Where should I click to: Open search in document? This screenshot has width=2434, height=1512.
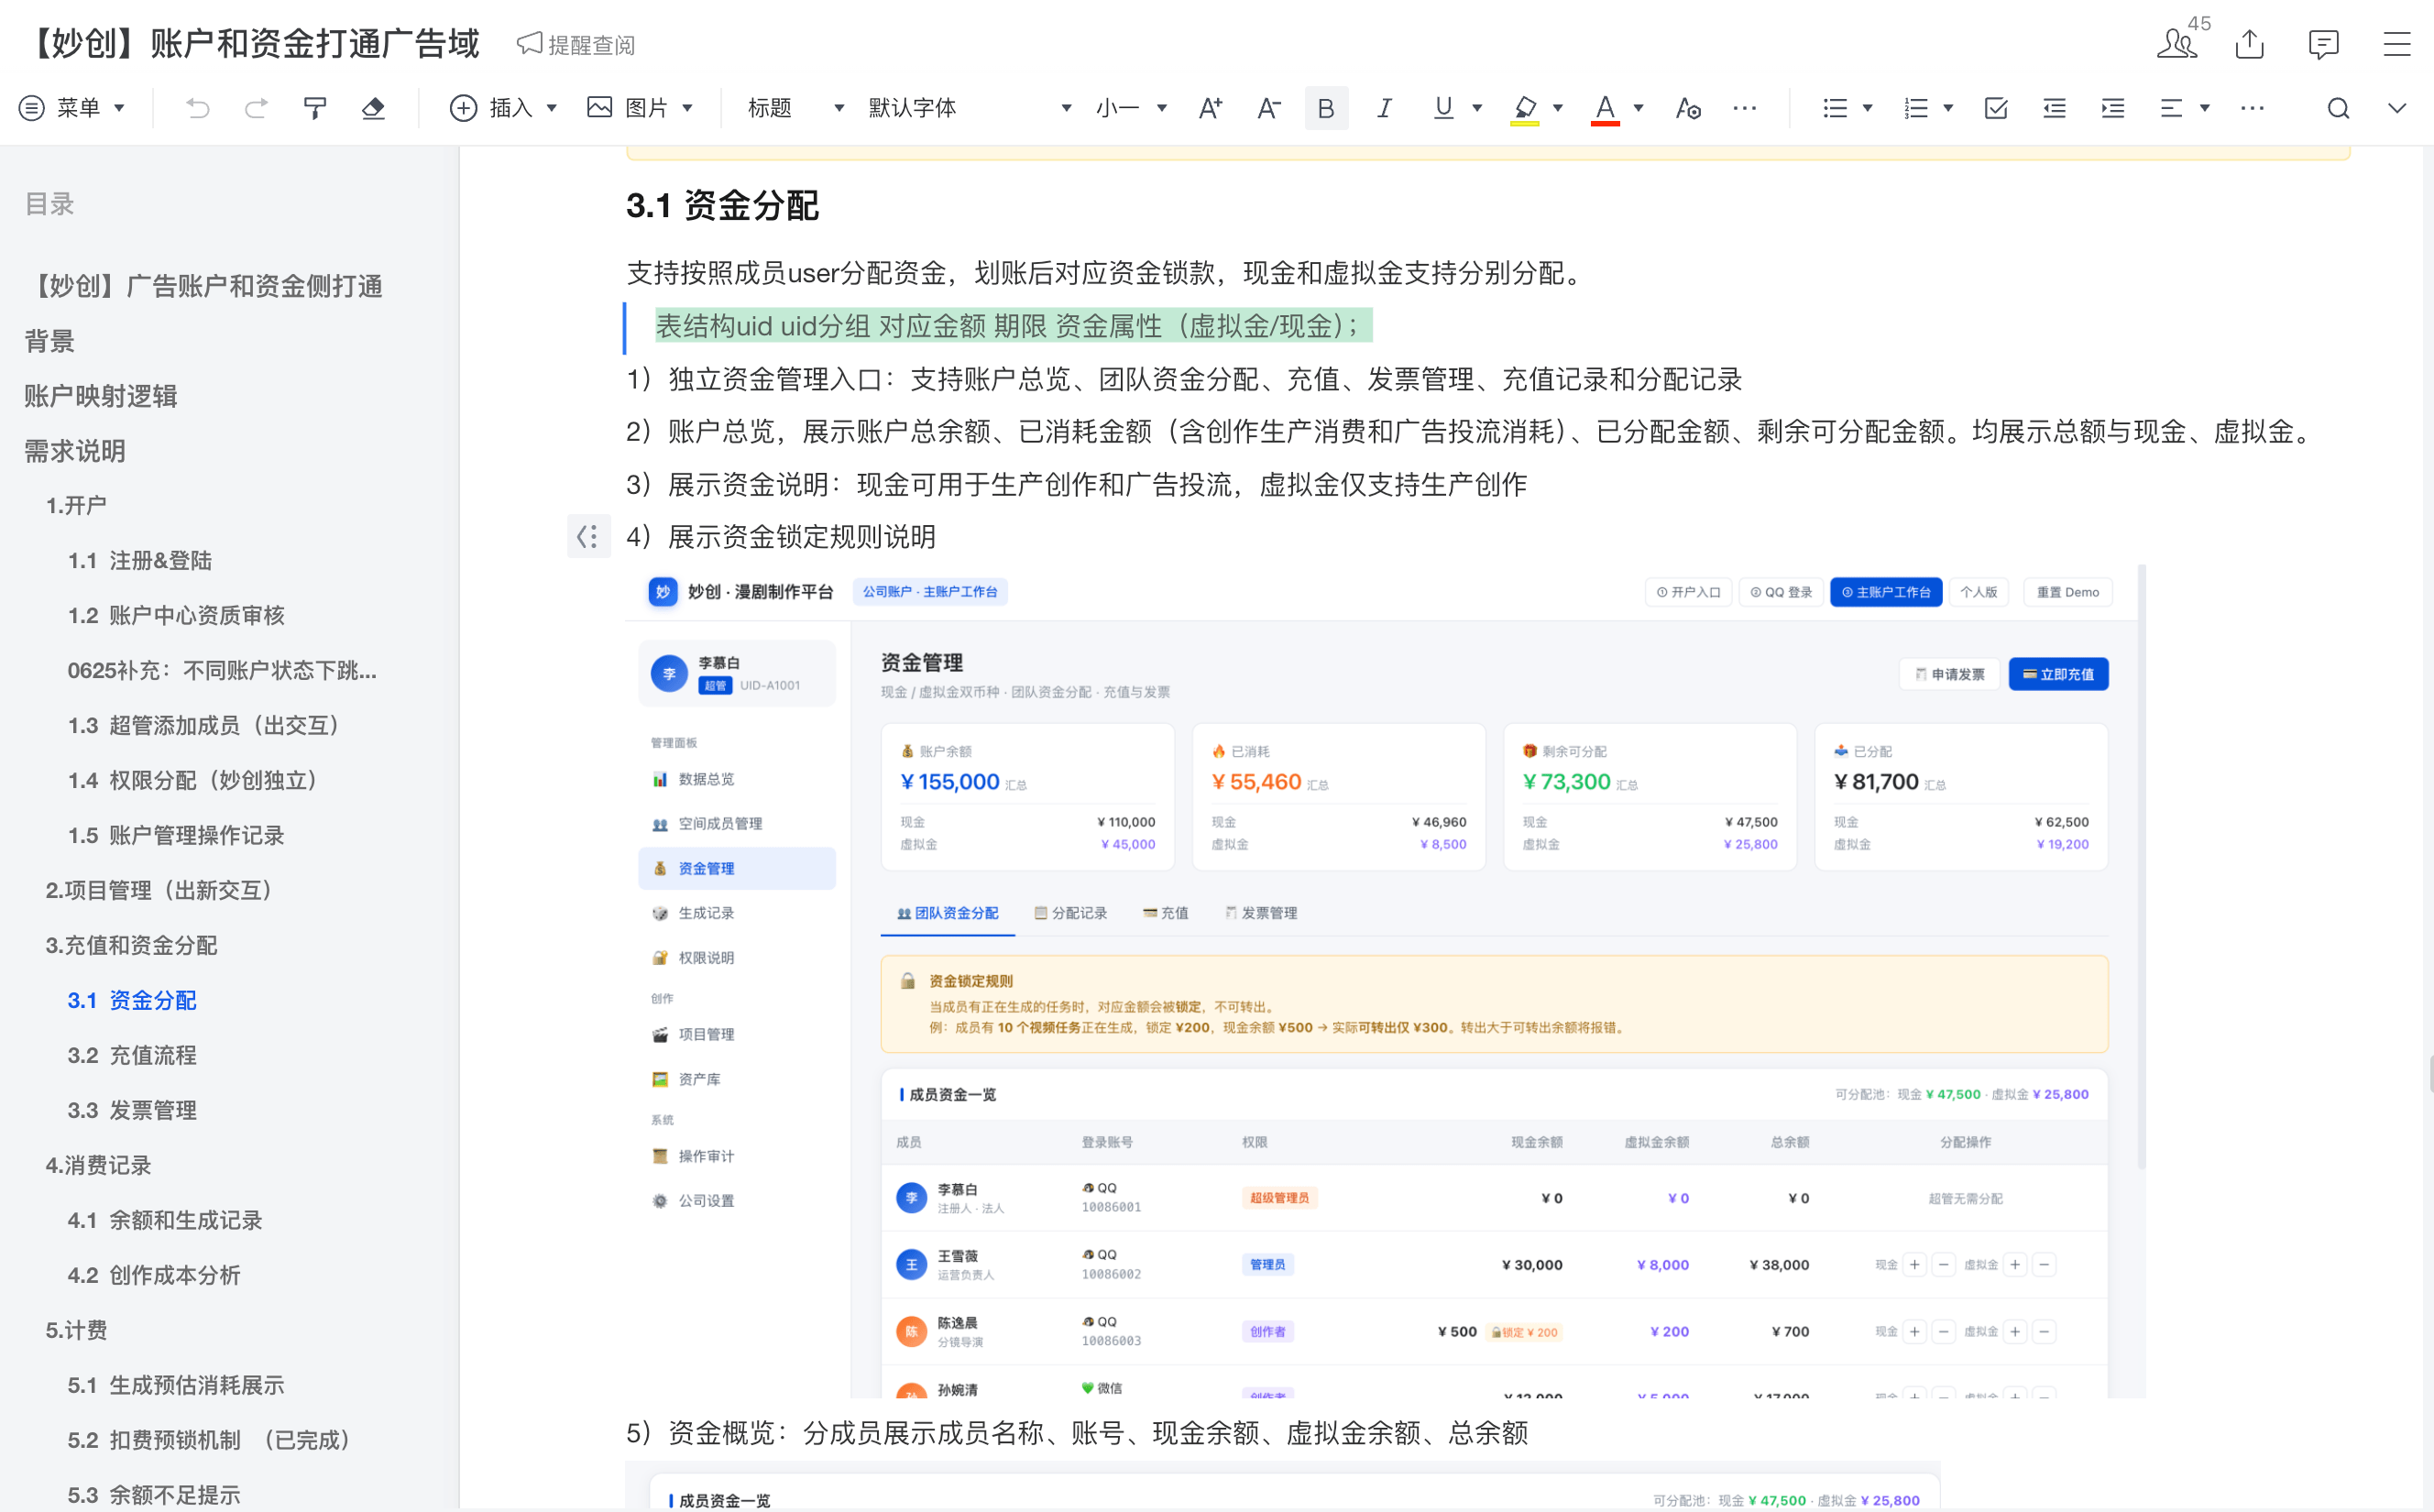pos(2338,108)
